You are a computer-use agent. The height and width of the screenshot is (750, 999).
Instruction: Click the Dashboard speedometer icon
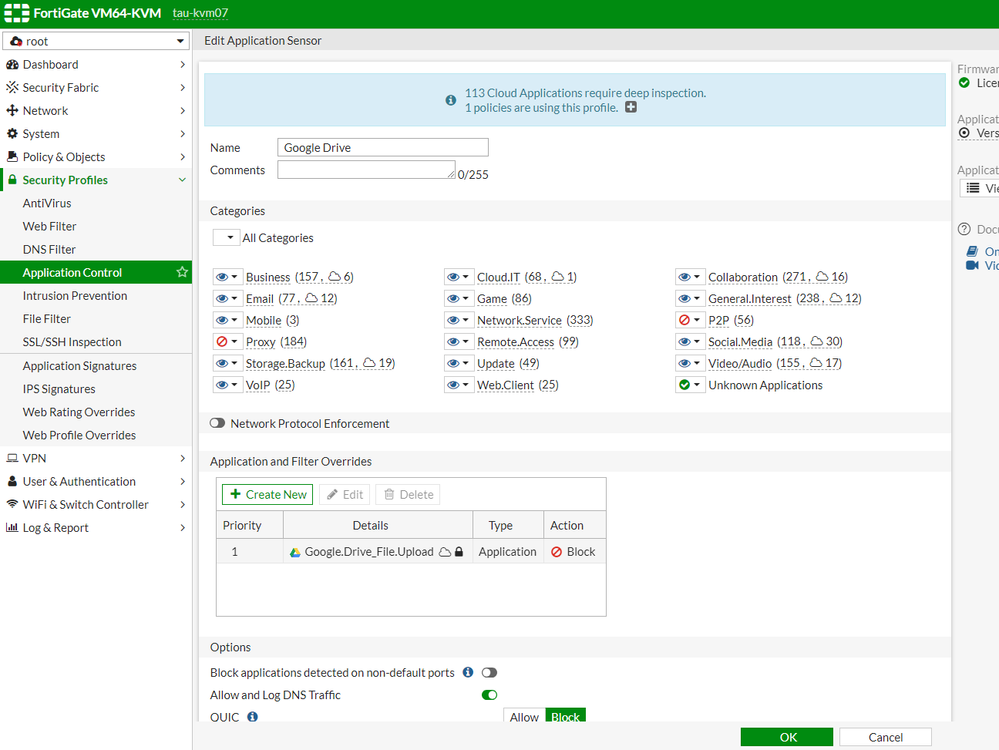tap(12, 64)
